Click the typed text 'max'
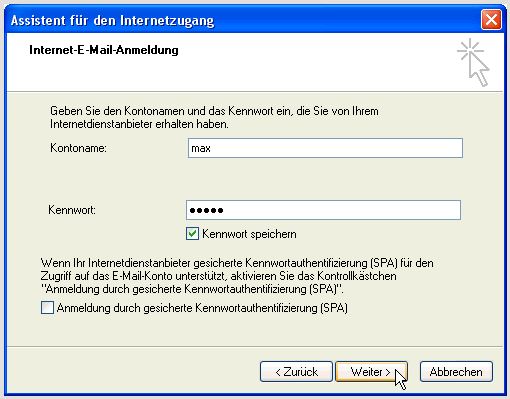Screen dimensions: 510x399 click(x=201, y=148)
